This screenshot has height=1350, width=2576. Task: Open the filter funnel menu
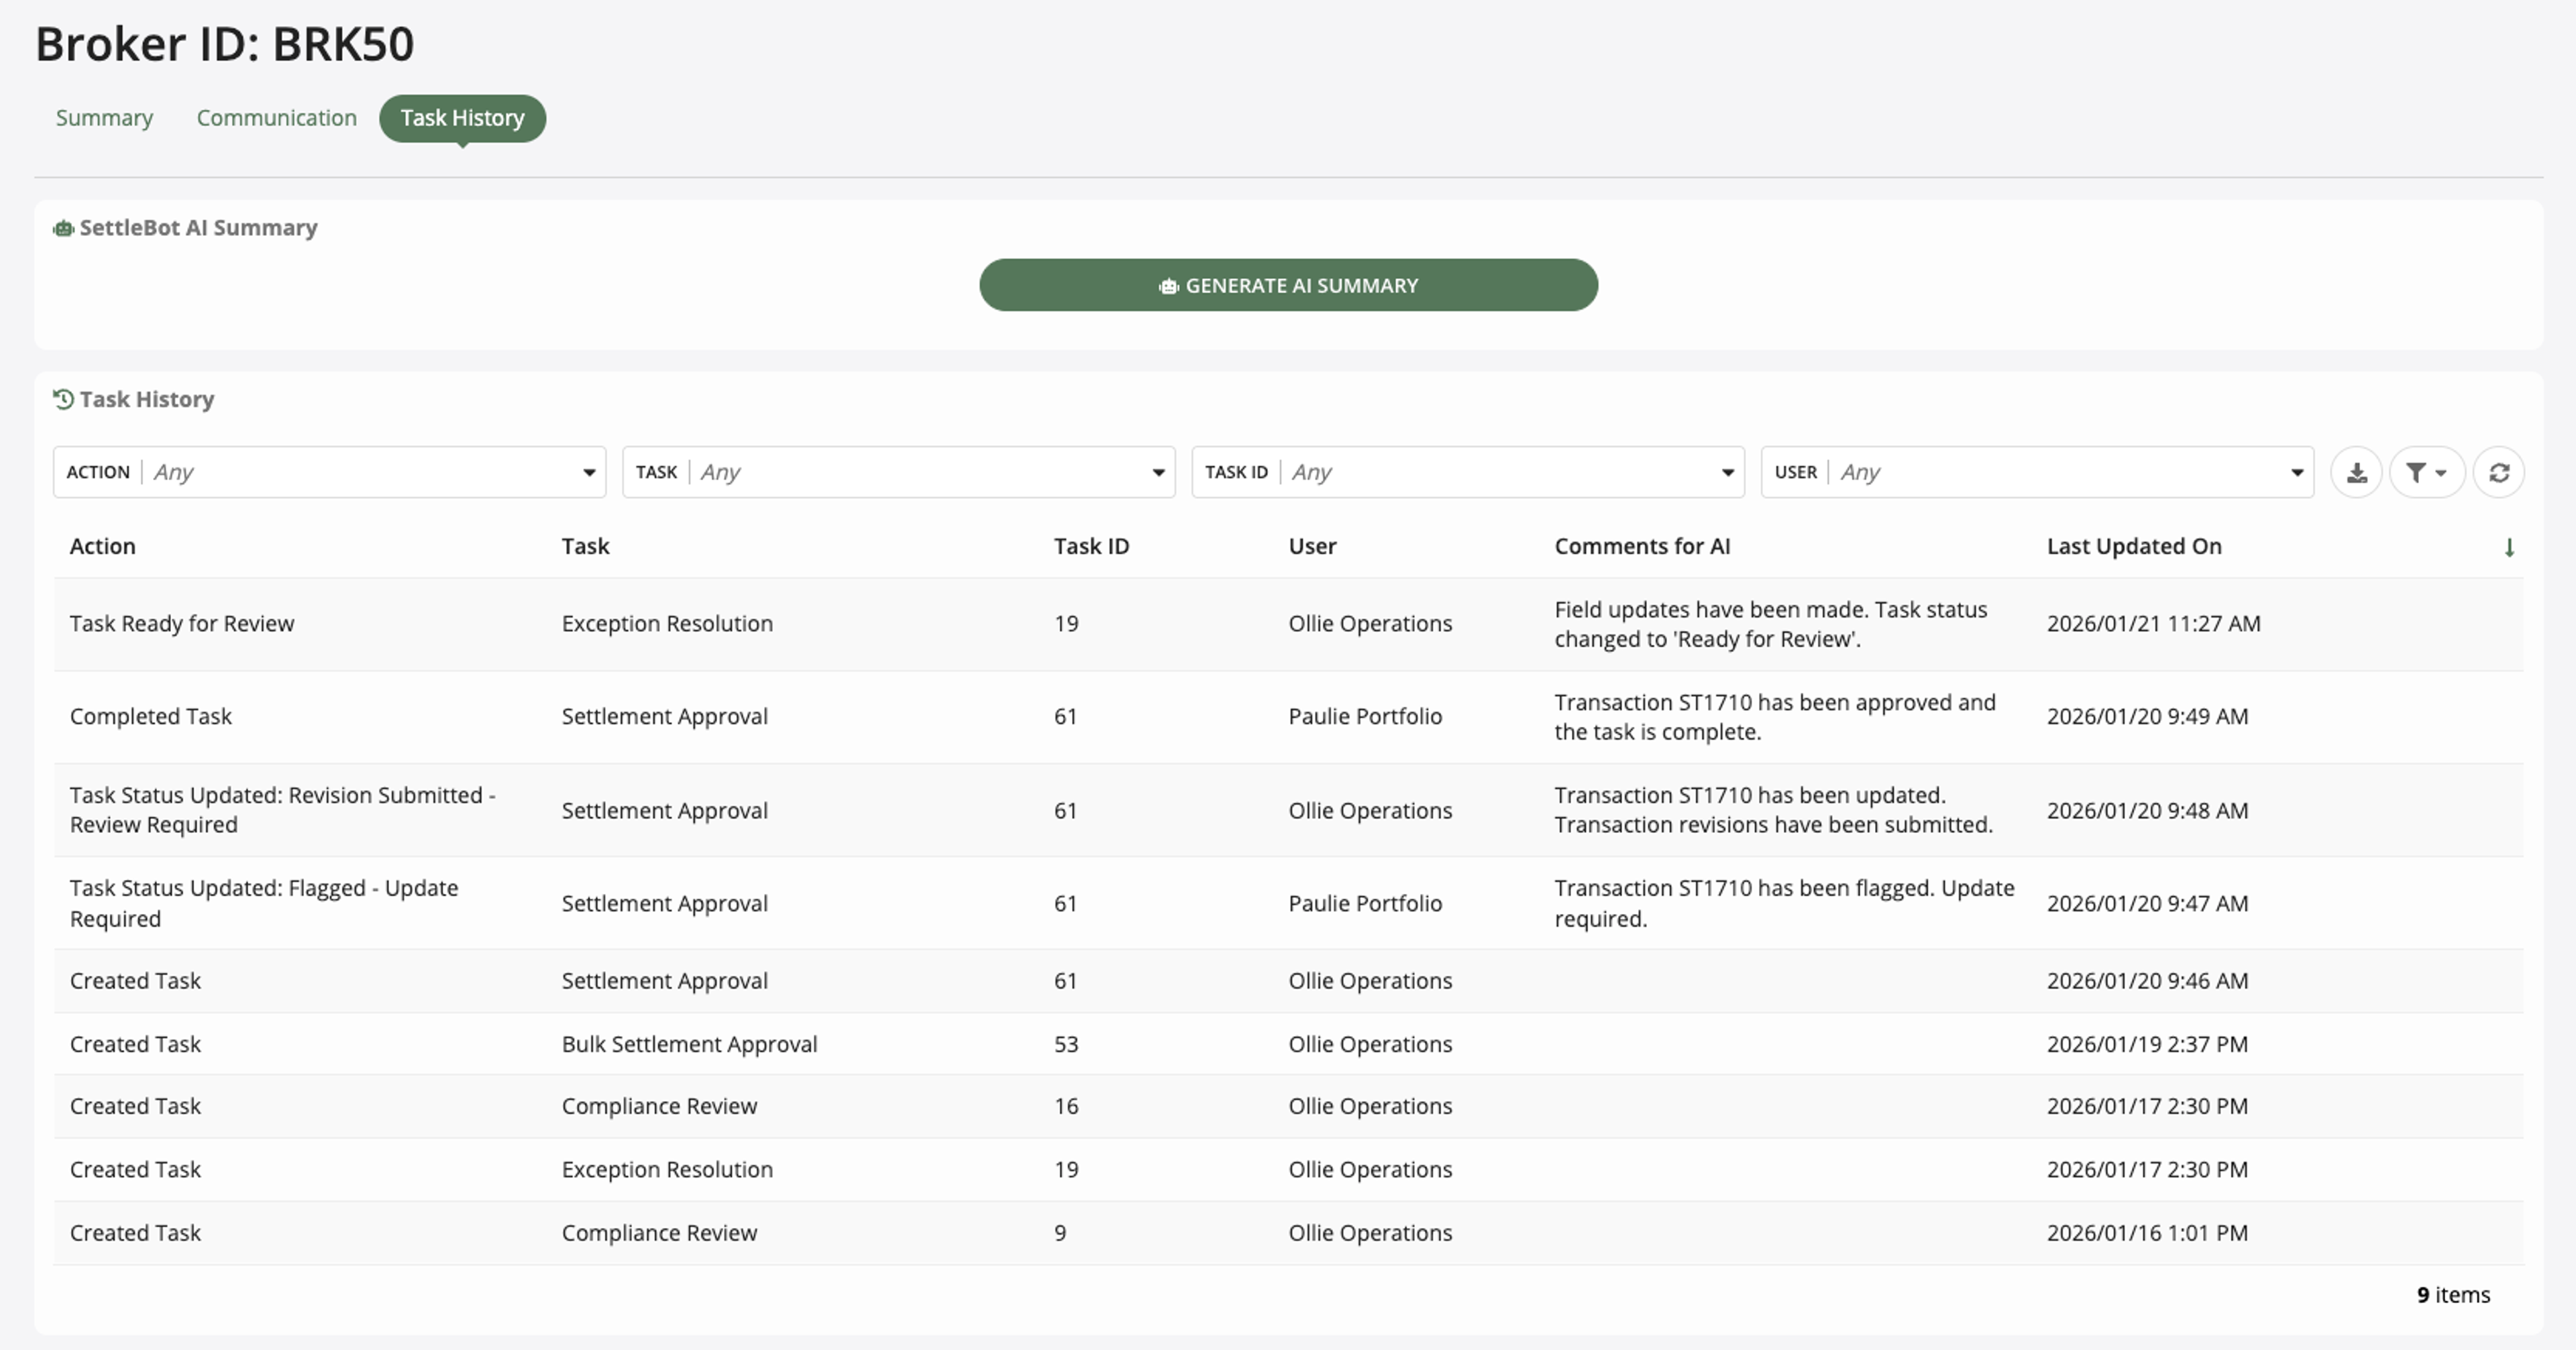pos(2426,472)
